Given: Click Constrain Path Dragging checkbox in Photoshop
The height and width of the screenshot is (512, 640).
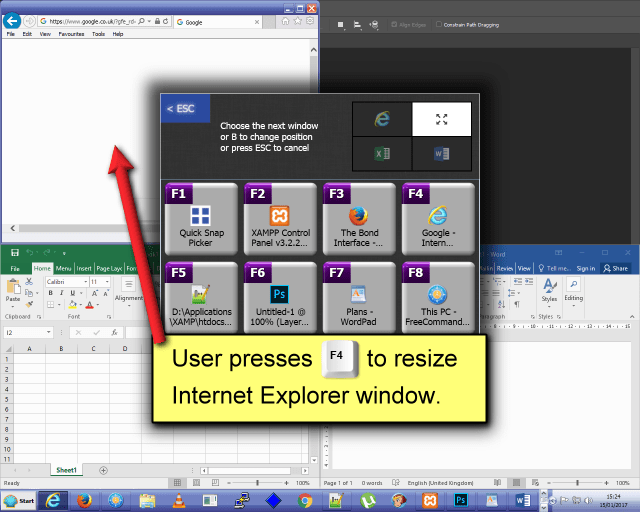Looking at the screenshot, I should (439, 24).
